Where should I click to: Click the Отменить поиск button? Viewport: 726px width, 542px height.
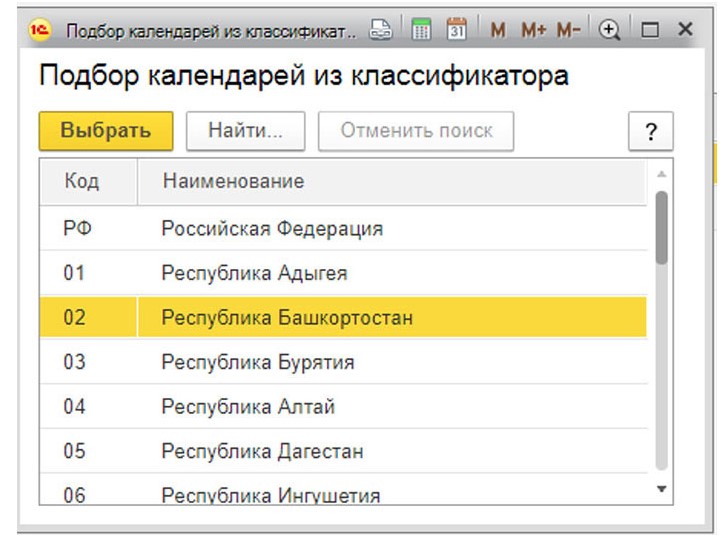pos(415,131)
